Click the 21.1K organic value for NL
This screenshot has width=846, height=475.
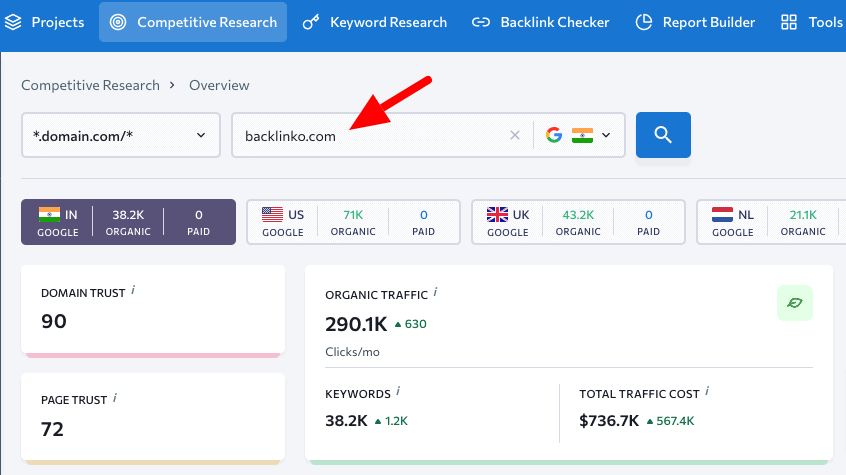803,215
